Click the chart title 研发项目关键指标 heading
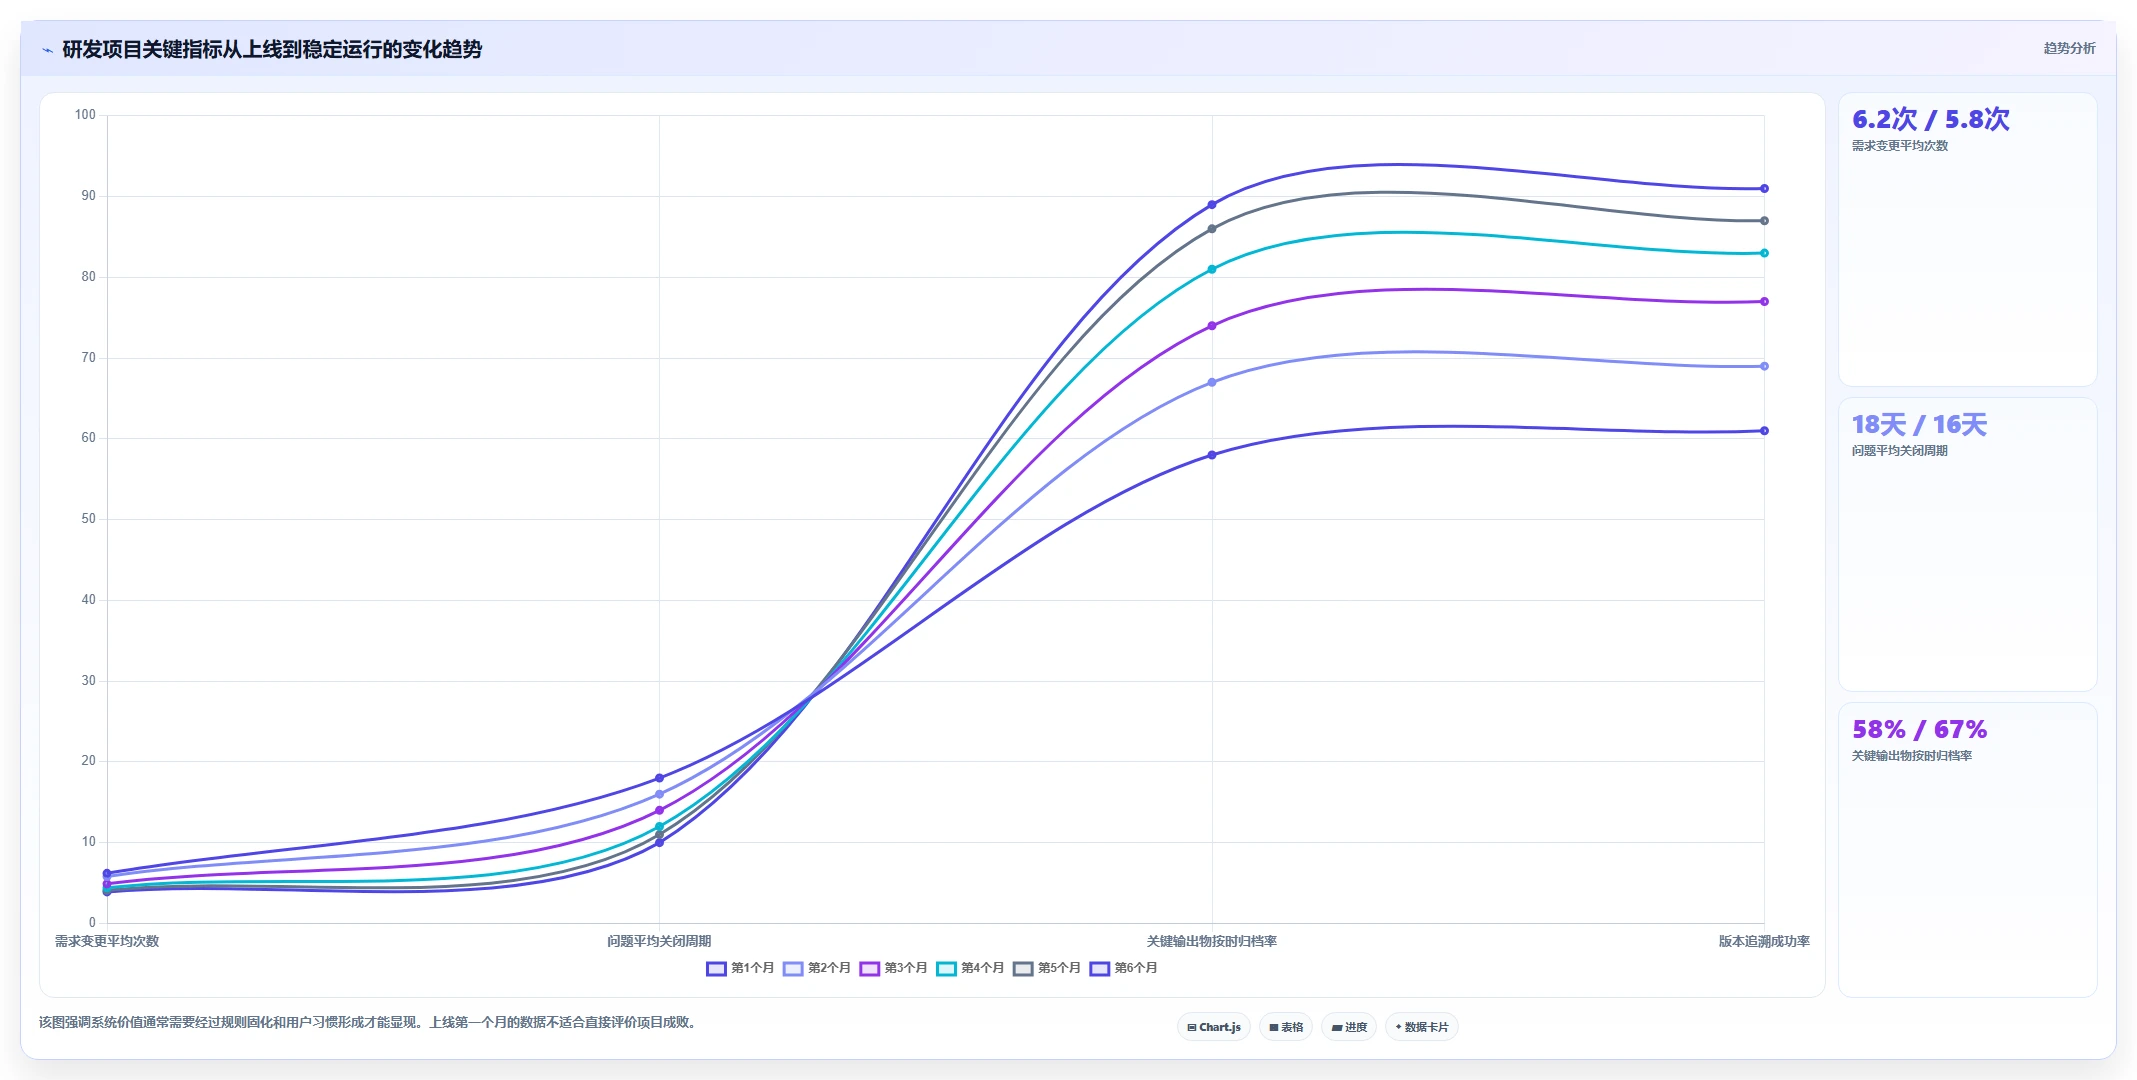The height and width of the screenshot is (1080, 2137). click(272, 49)
